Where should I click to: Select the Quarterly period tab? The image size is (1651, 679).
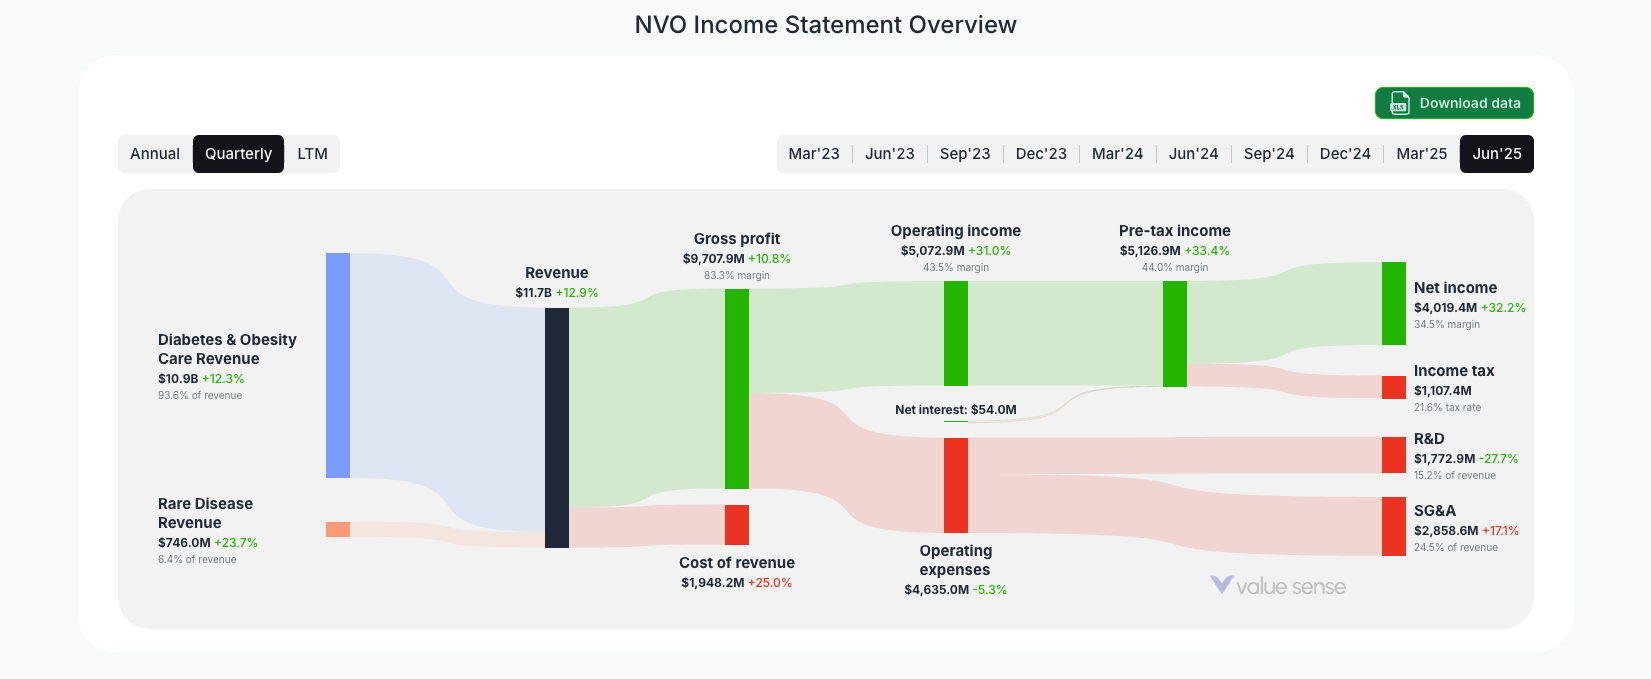pos(238,154)
